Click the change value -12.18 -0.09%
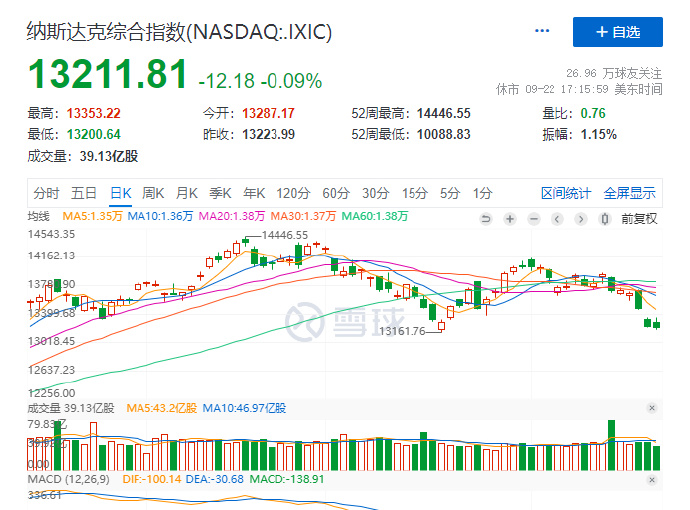The width and height of the screenshot is (690, 510). pos(260,81)
